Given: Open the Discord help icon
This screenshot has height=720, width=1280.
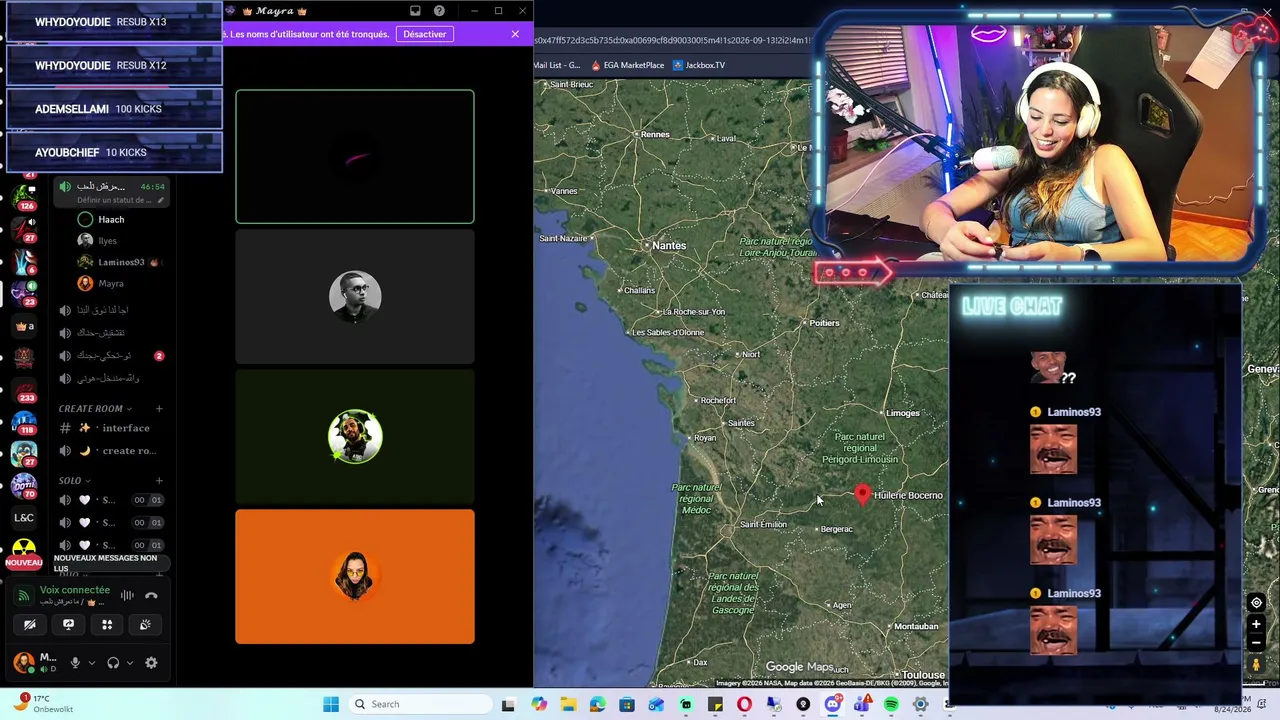Looking at the screenshot, I should [x=439, y=11].
